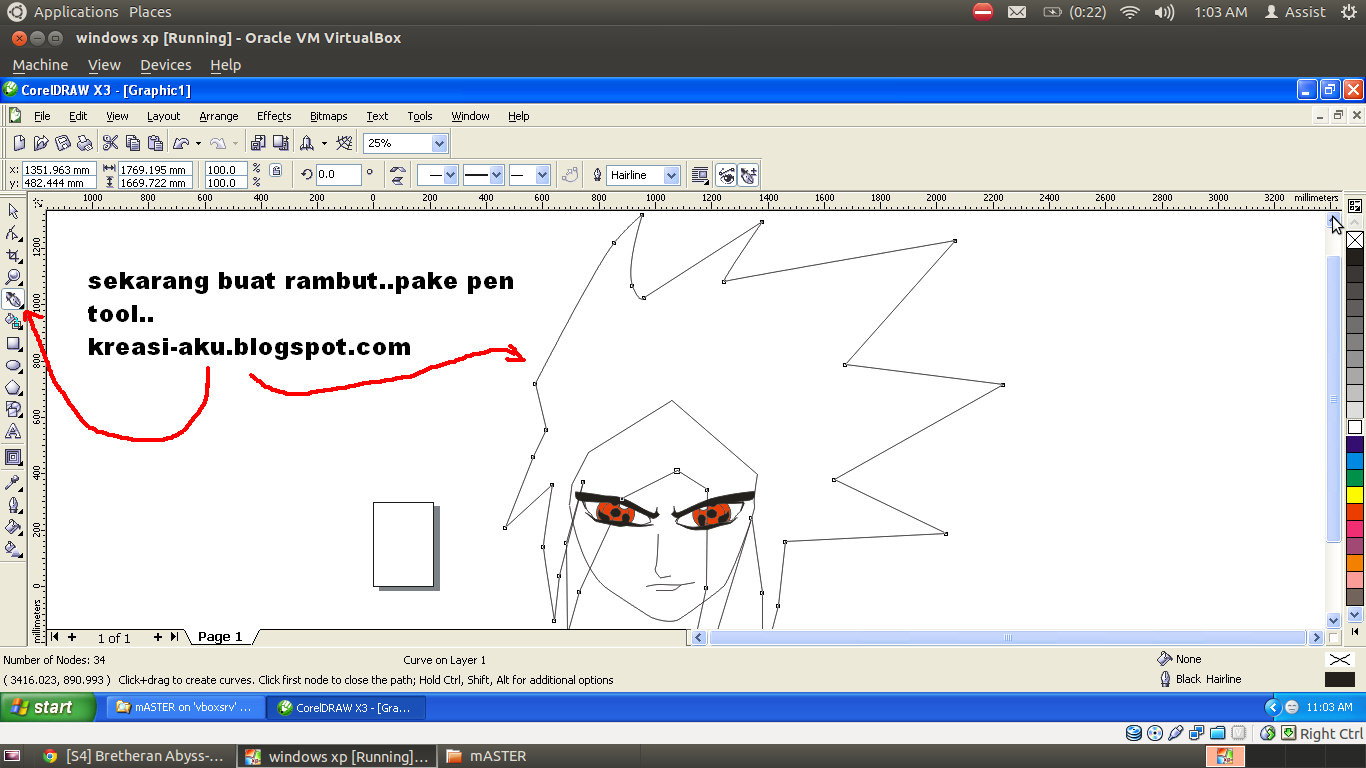Open the Effects menu
Screen dimensions: 1366x768
tap(274, 116)
